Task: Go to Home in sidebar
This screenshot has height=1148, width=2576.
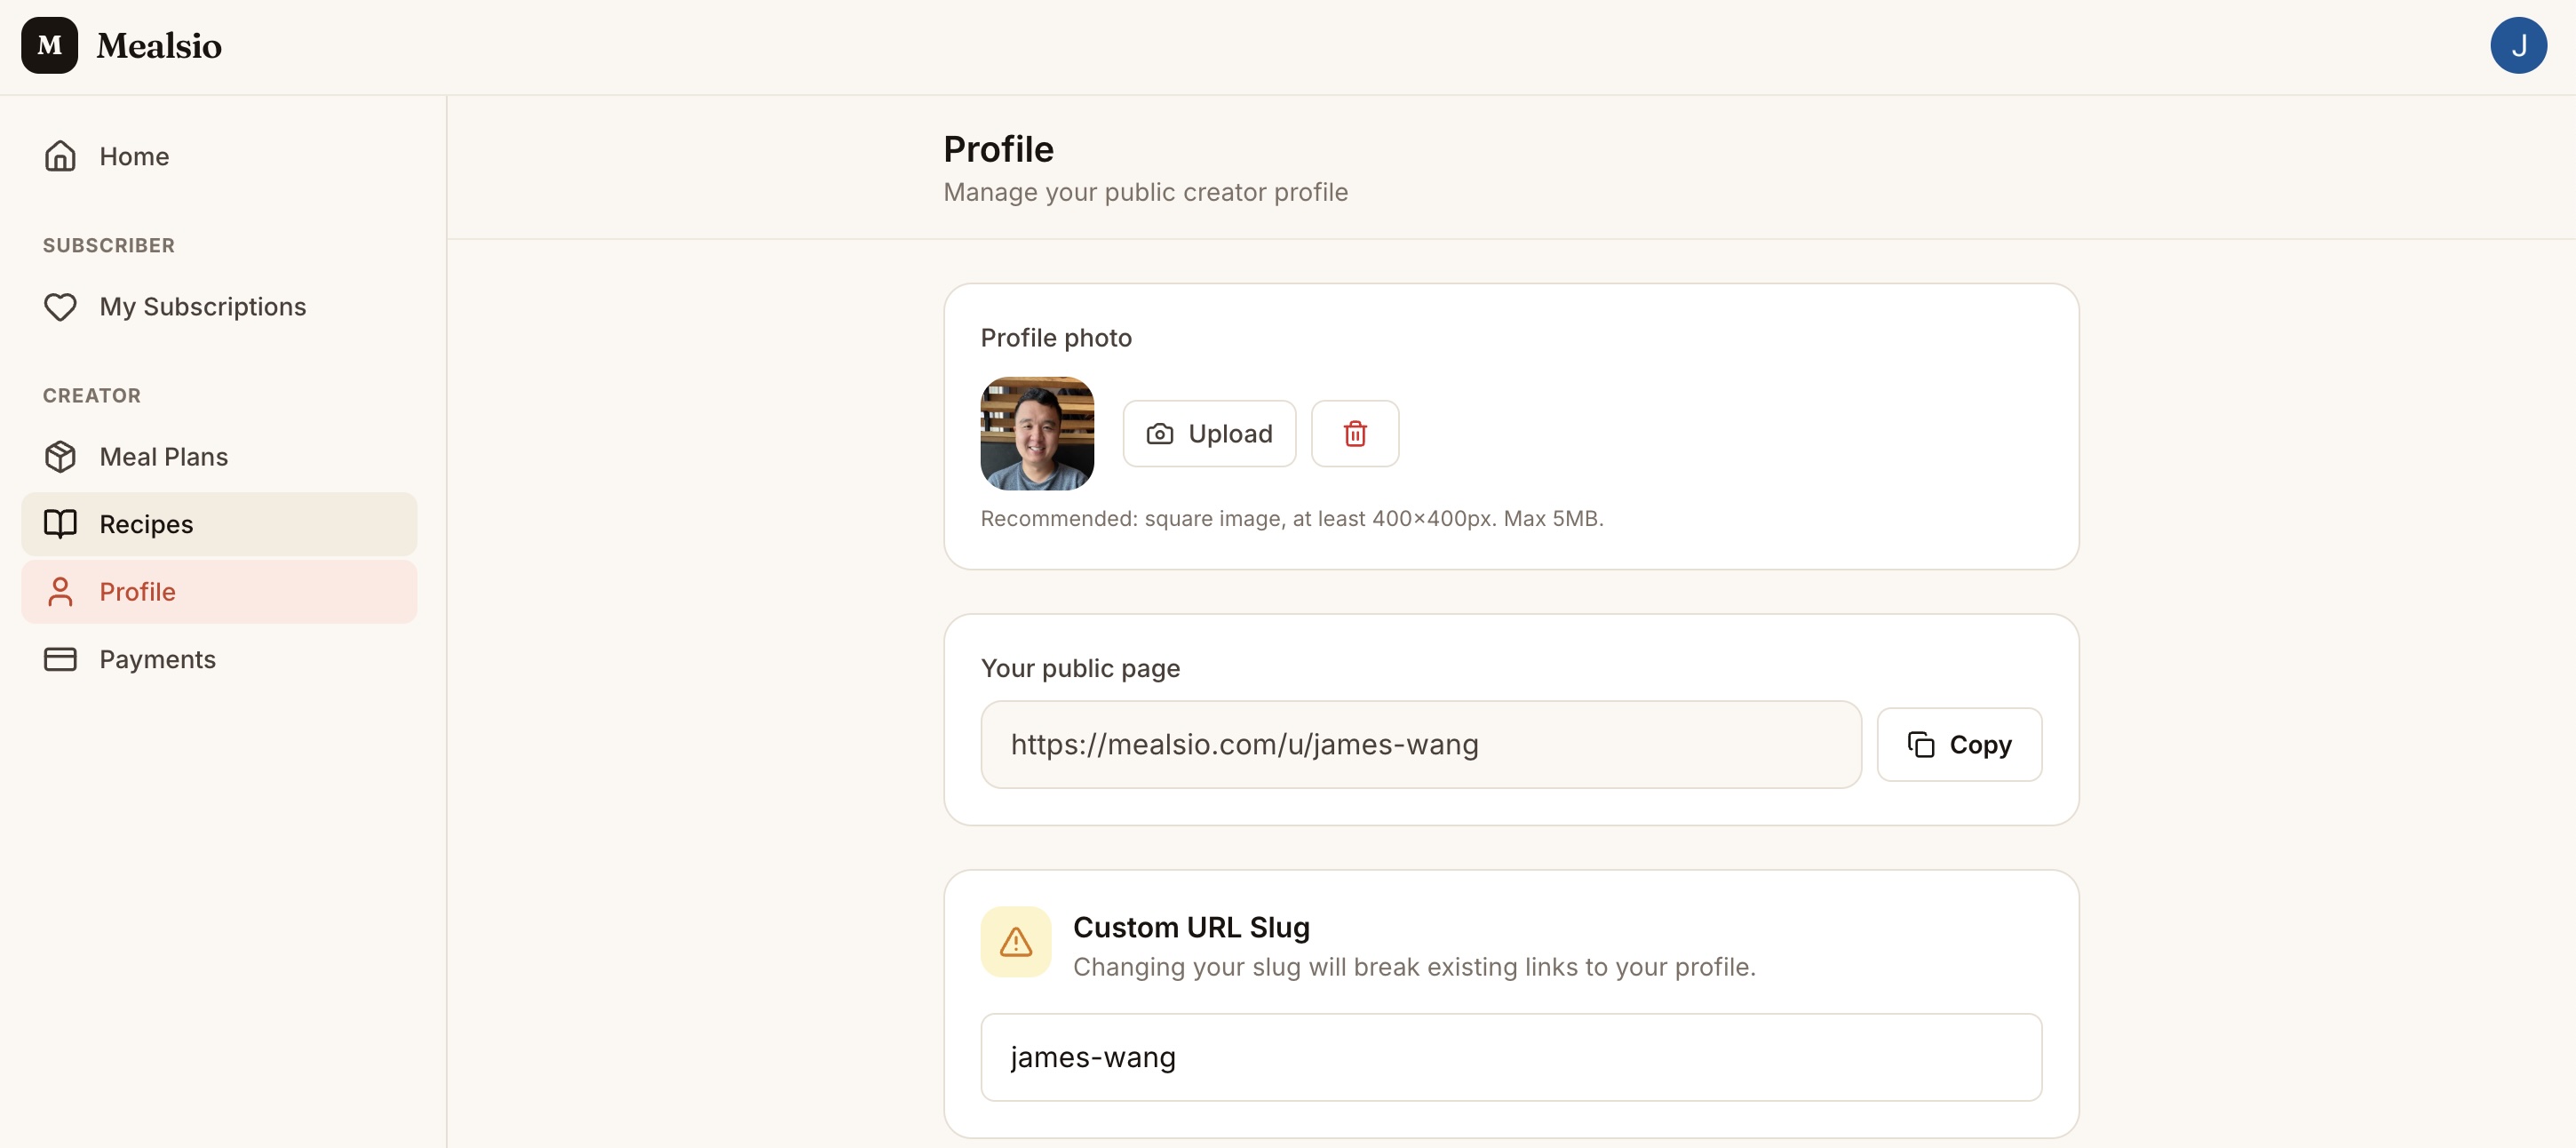Action: tap(219, 156)
